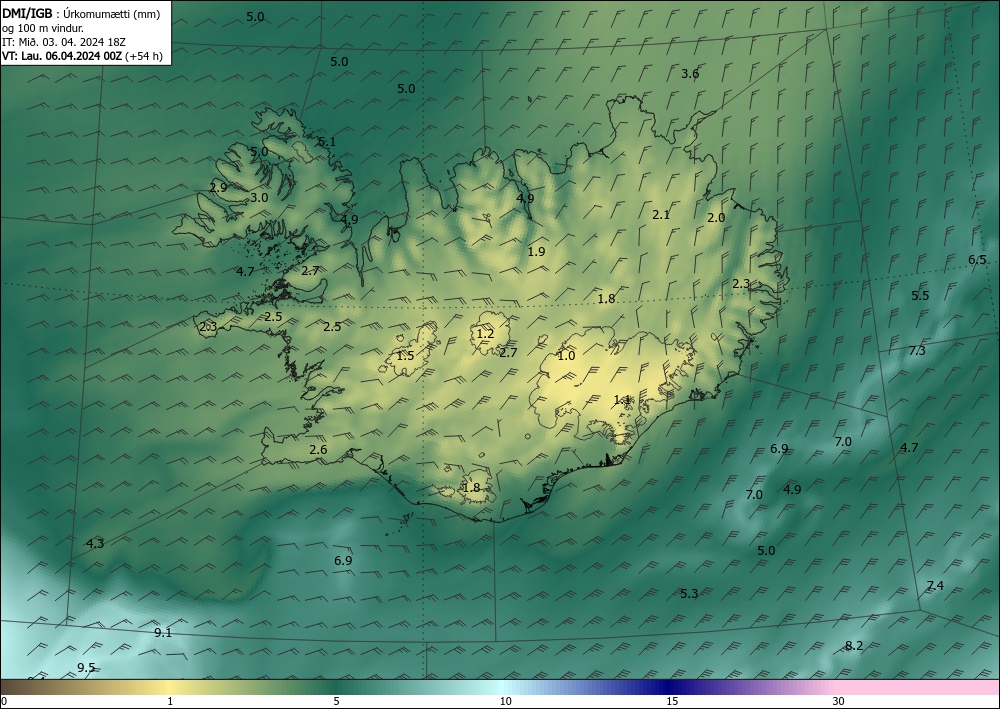Click the 5.5 value off the east coast
1000x709 pixels.
pos(920,295)
